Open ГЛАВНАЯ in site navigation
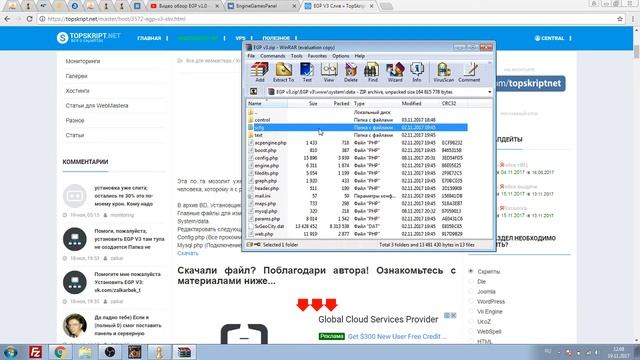This screenshot has height=360, width=640. 149,38
